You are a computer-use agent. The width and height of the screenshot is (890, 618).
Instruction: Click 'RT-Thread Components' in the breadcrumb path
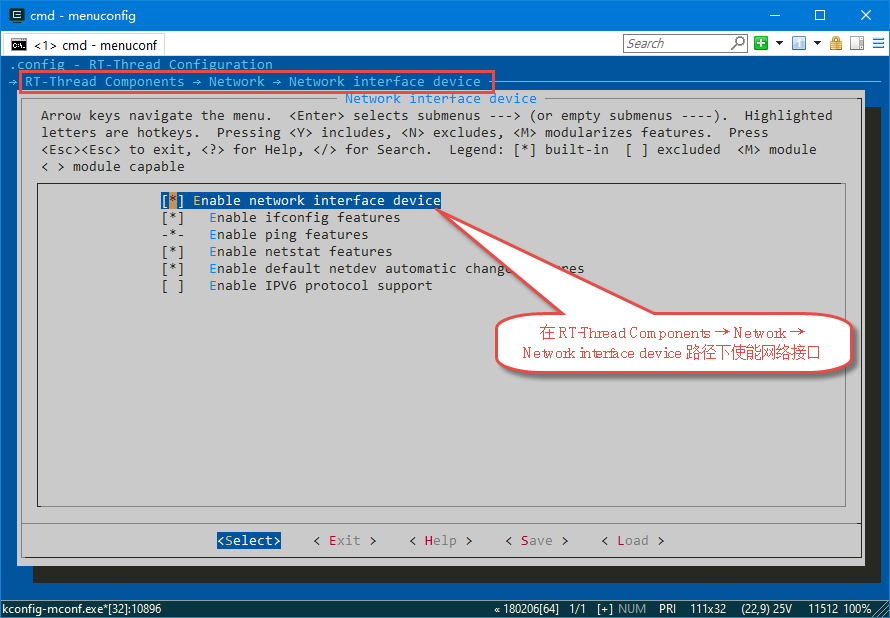104,82
